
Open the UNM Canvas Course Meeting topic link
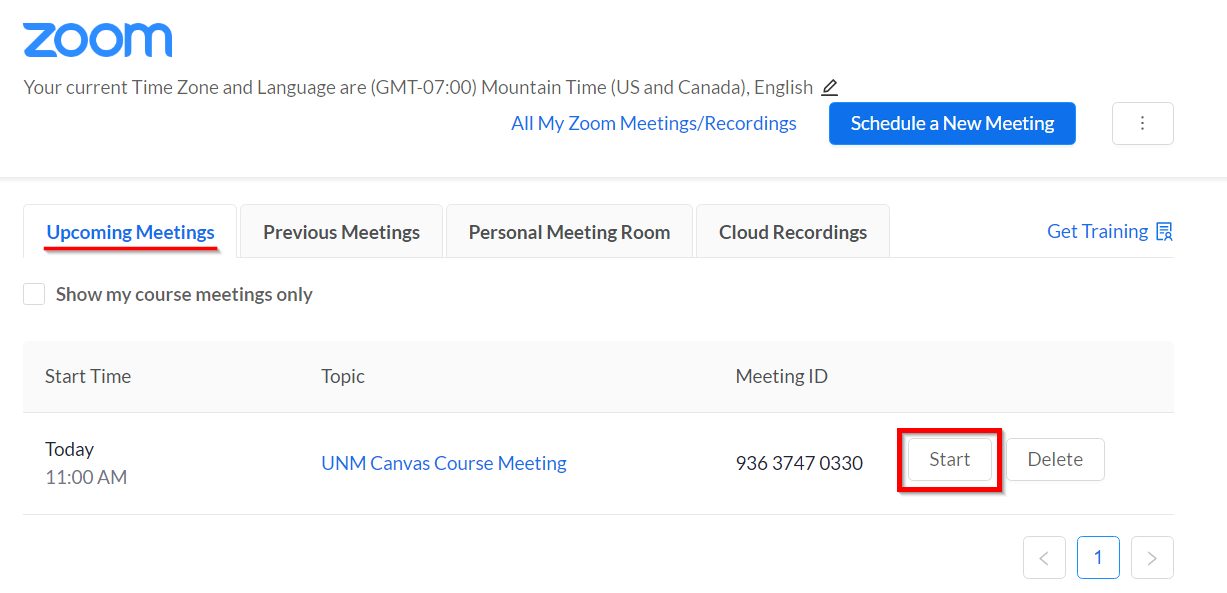point(443,463)
